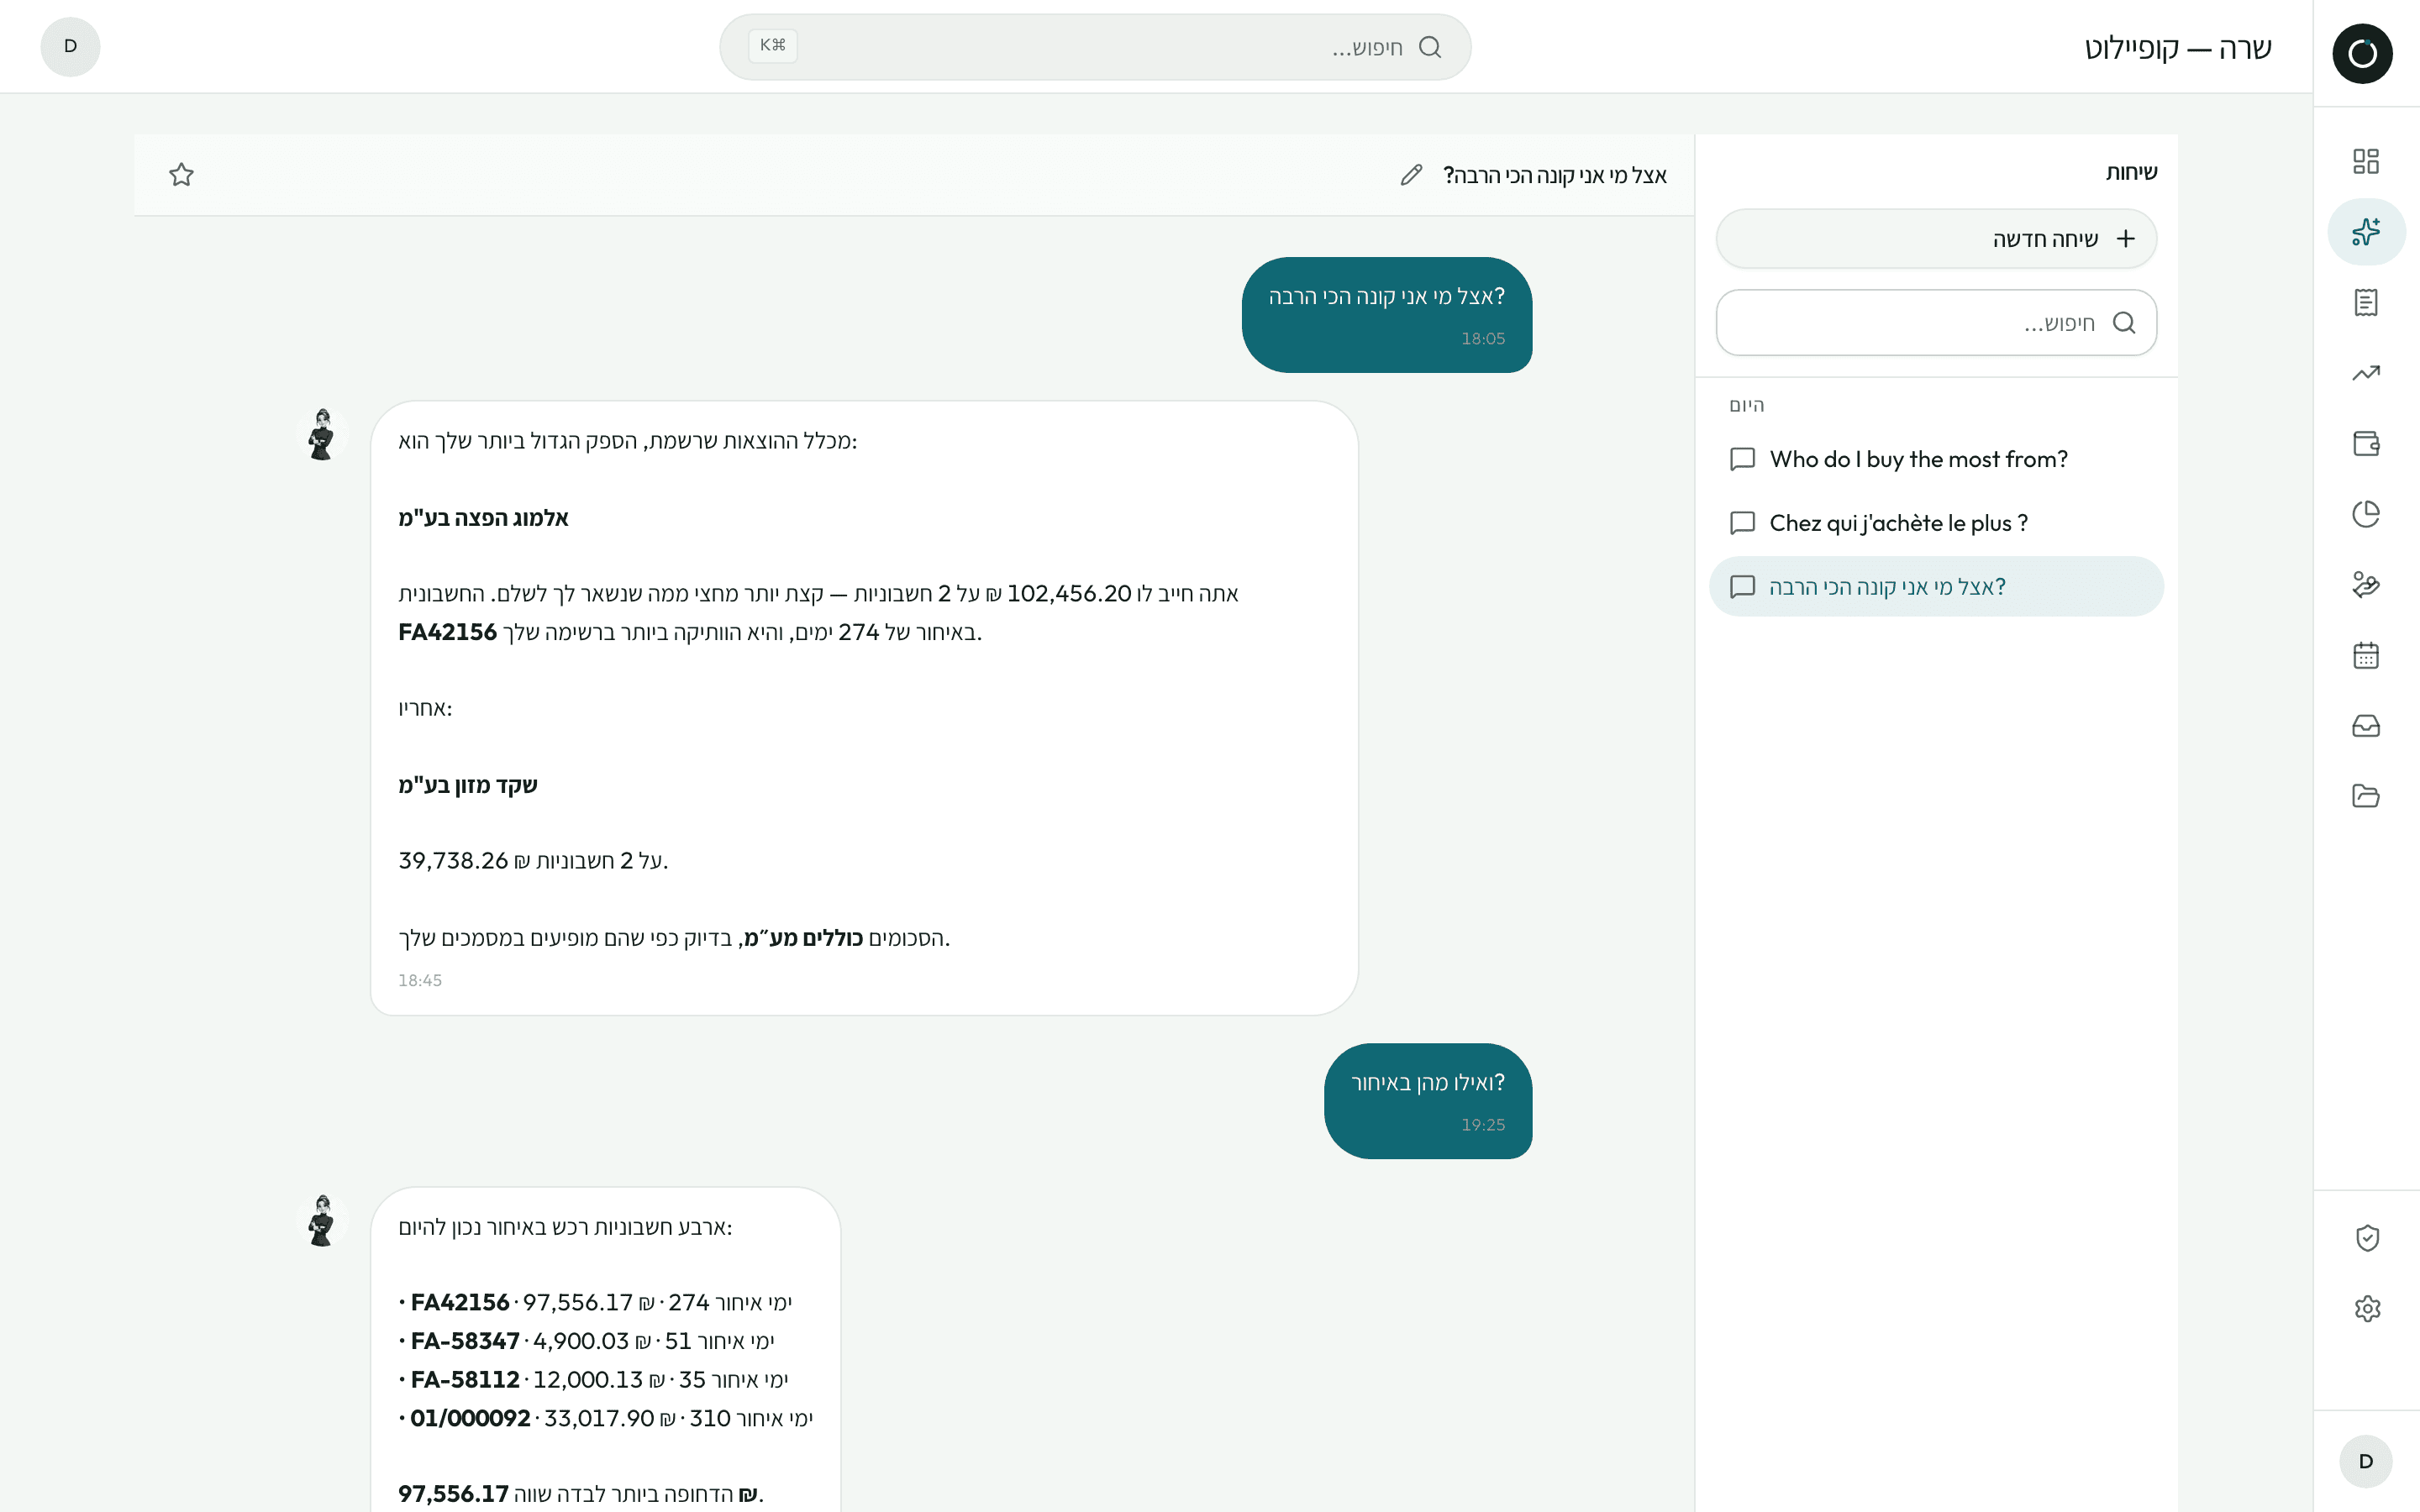The width and height of the screenshot is (2420, 1512).
Task: Start a new chat with שיחה חדשה
Action: [1936, 239]
